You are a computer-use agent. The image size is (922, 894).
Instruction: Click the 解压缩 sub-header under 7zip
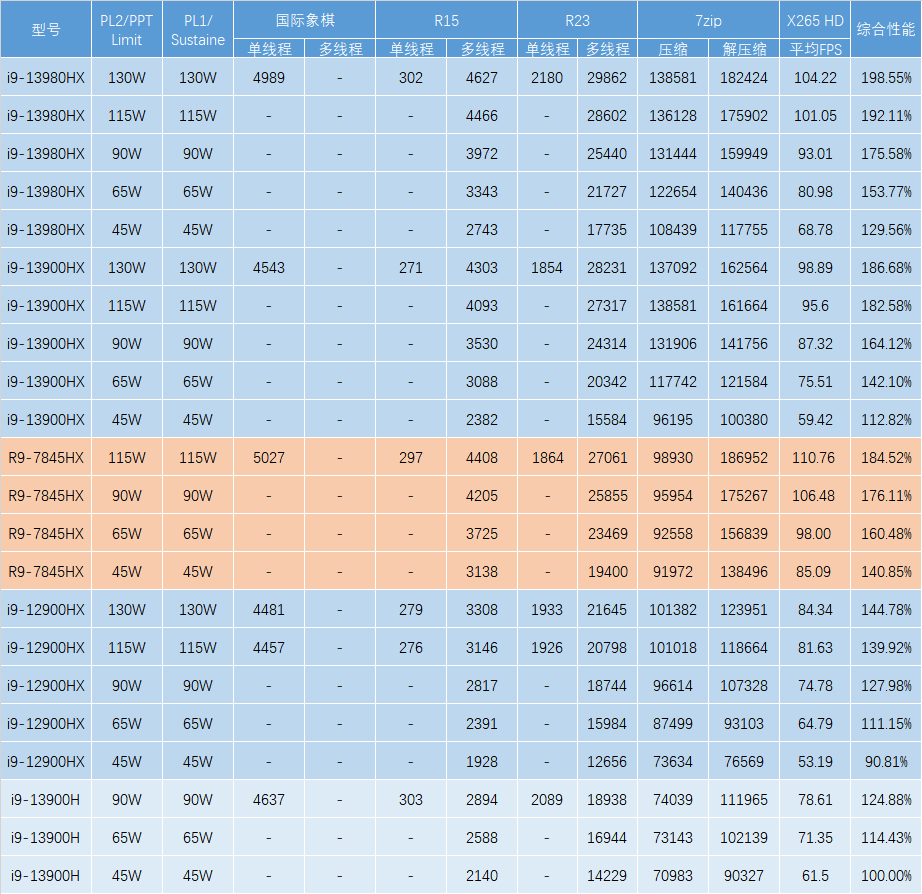coord(744,49)
